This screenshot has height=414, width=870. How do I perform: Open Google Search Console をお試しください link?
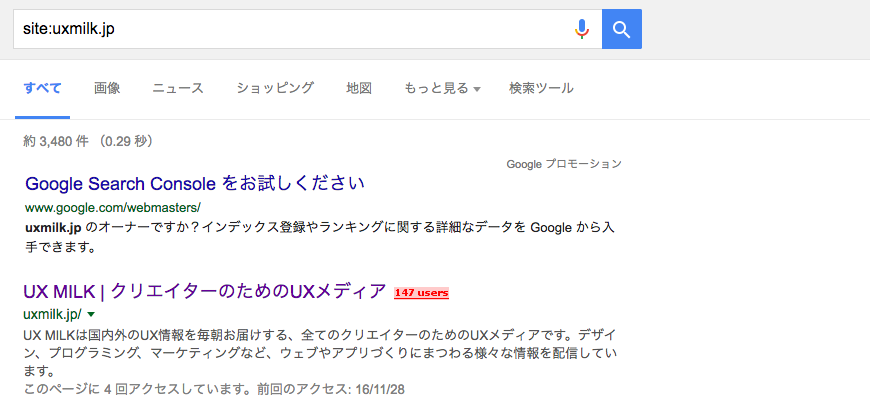[195, 183]
